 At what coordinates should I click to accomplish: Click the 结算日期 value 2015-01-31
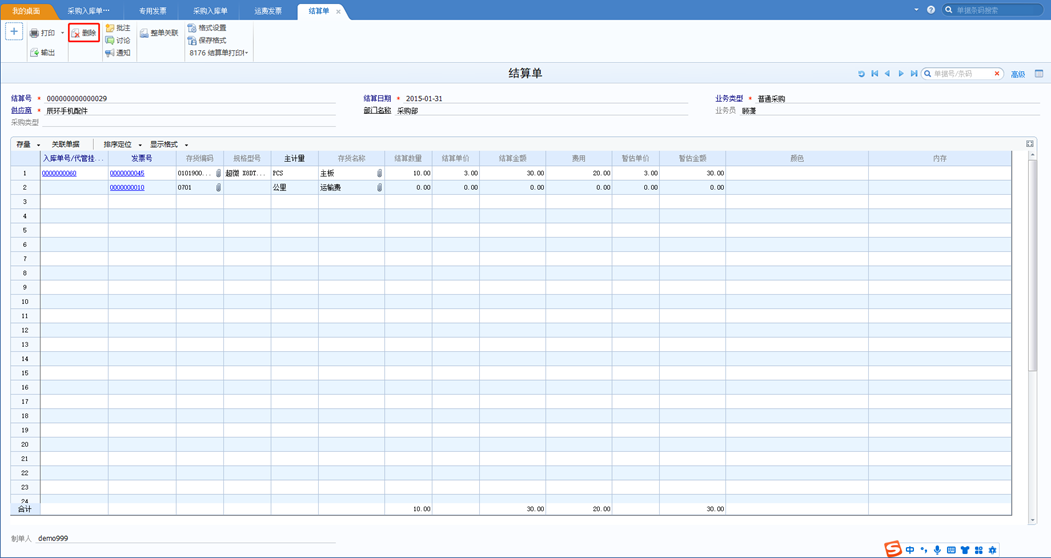(x=424, y=99)
